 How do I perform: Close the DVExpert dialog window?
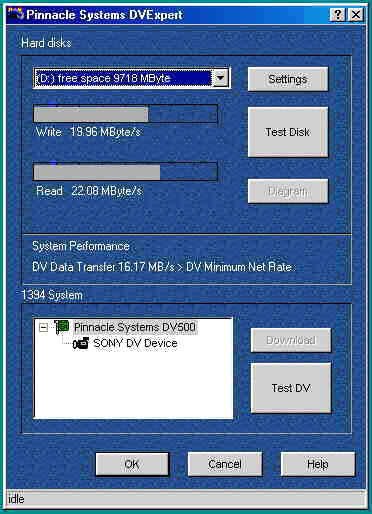pyautogui.click(x=356, y=15)
